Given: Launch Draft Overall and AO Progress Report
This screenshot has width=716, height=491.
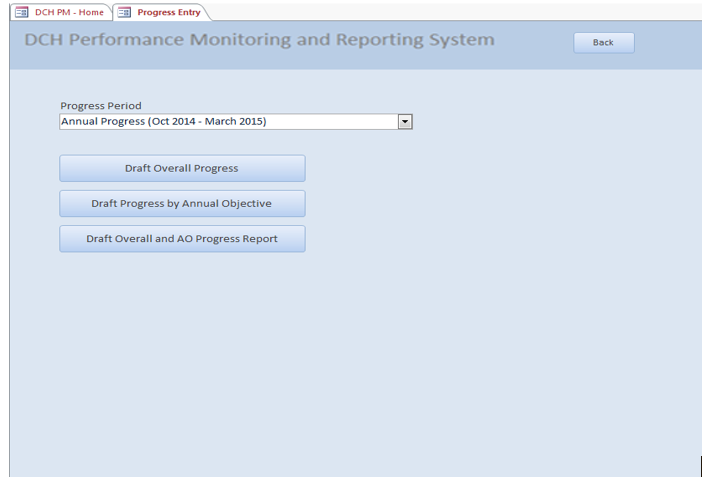Looking at the screenshot, I should tap(182, 239).
